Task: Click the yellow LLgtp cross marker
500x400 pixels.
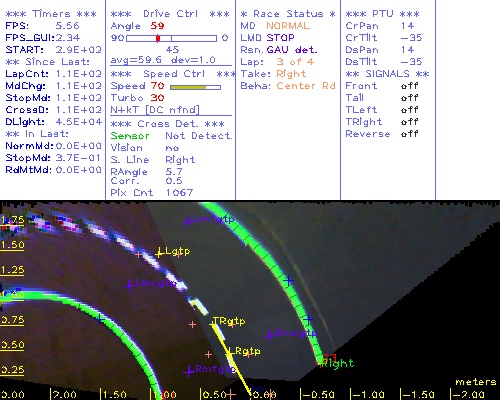Action: 160,253
